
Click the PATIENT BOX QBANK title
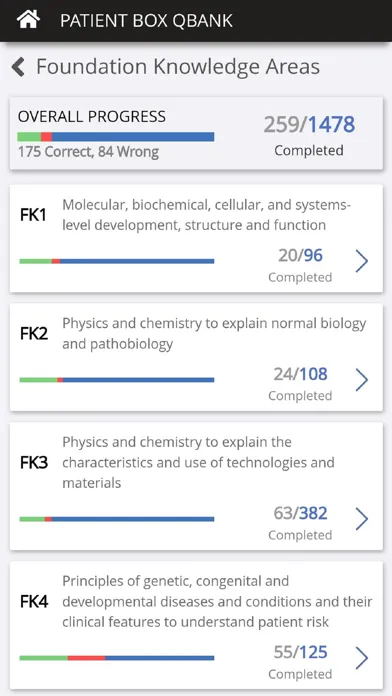click(x=147, y=20)
